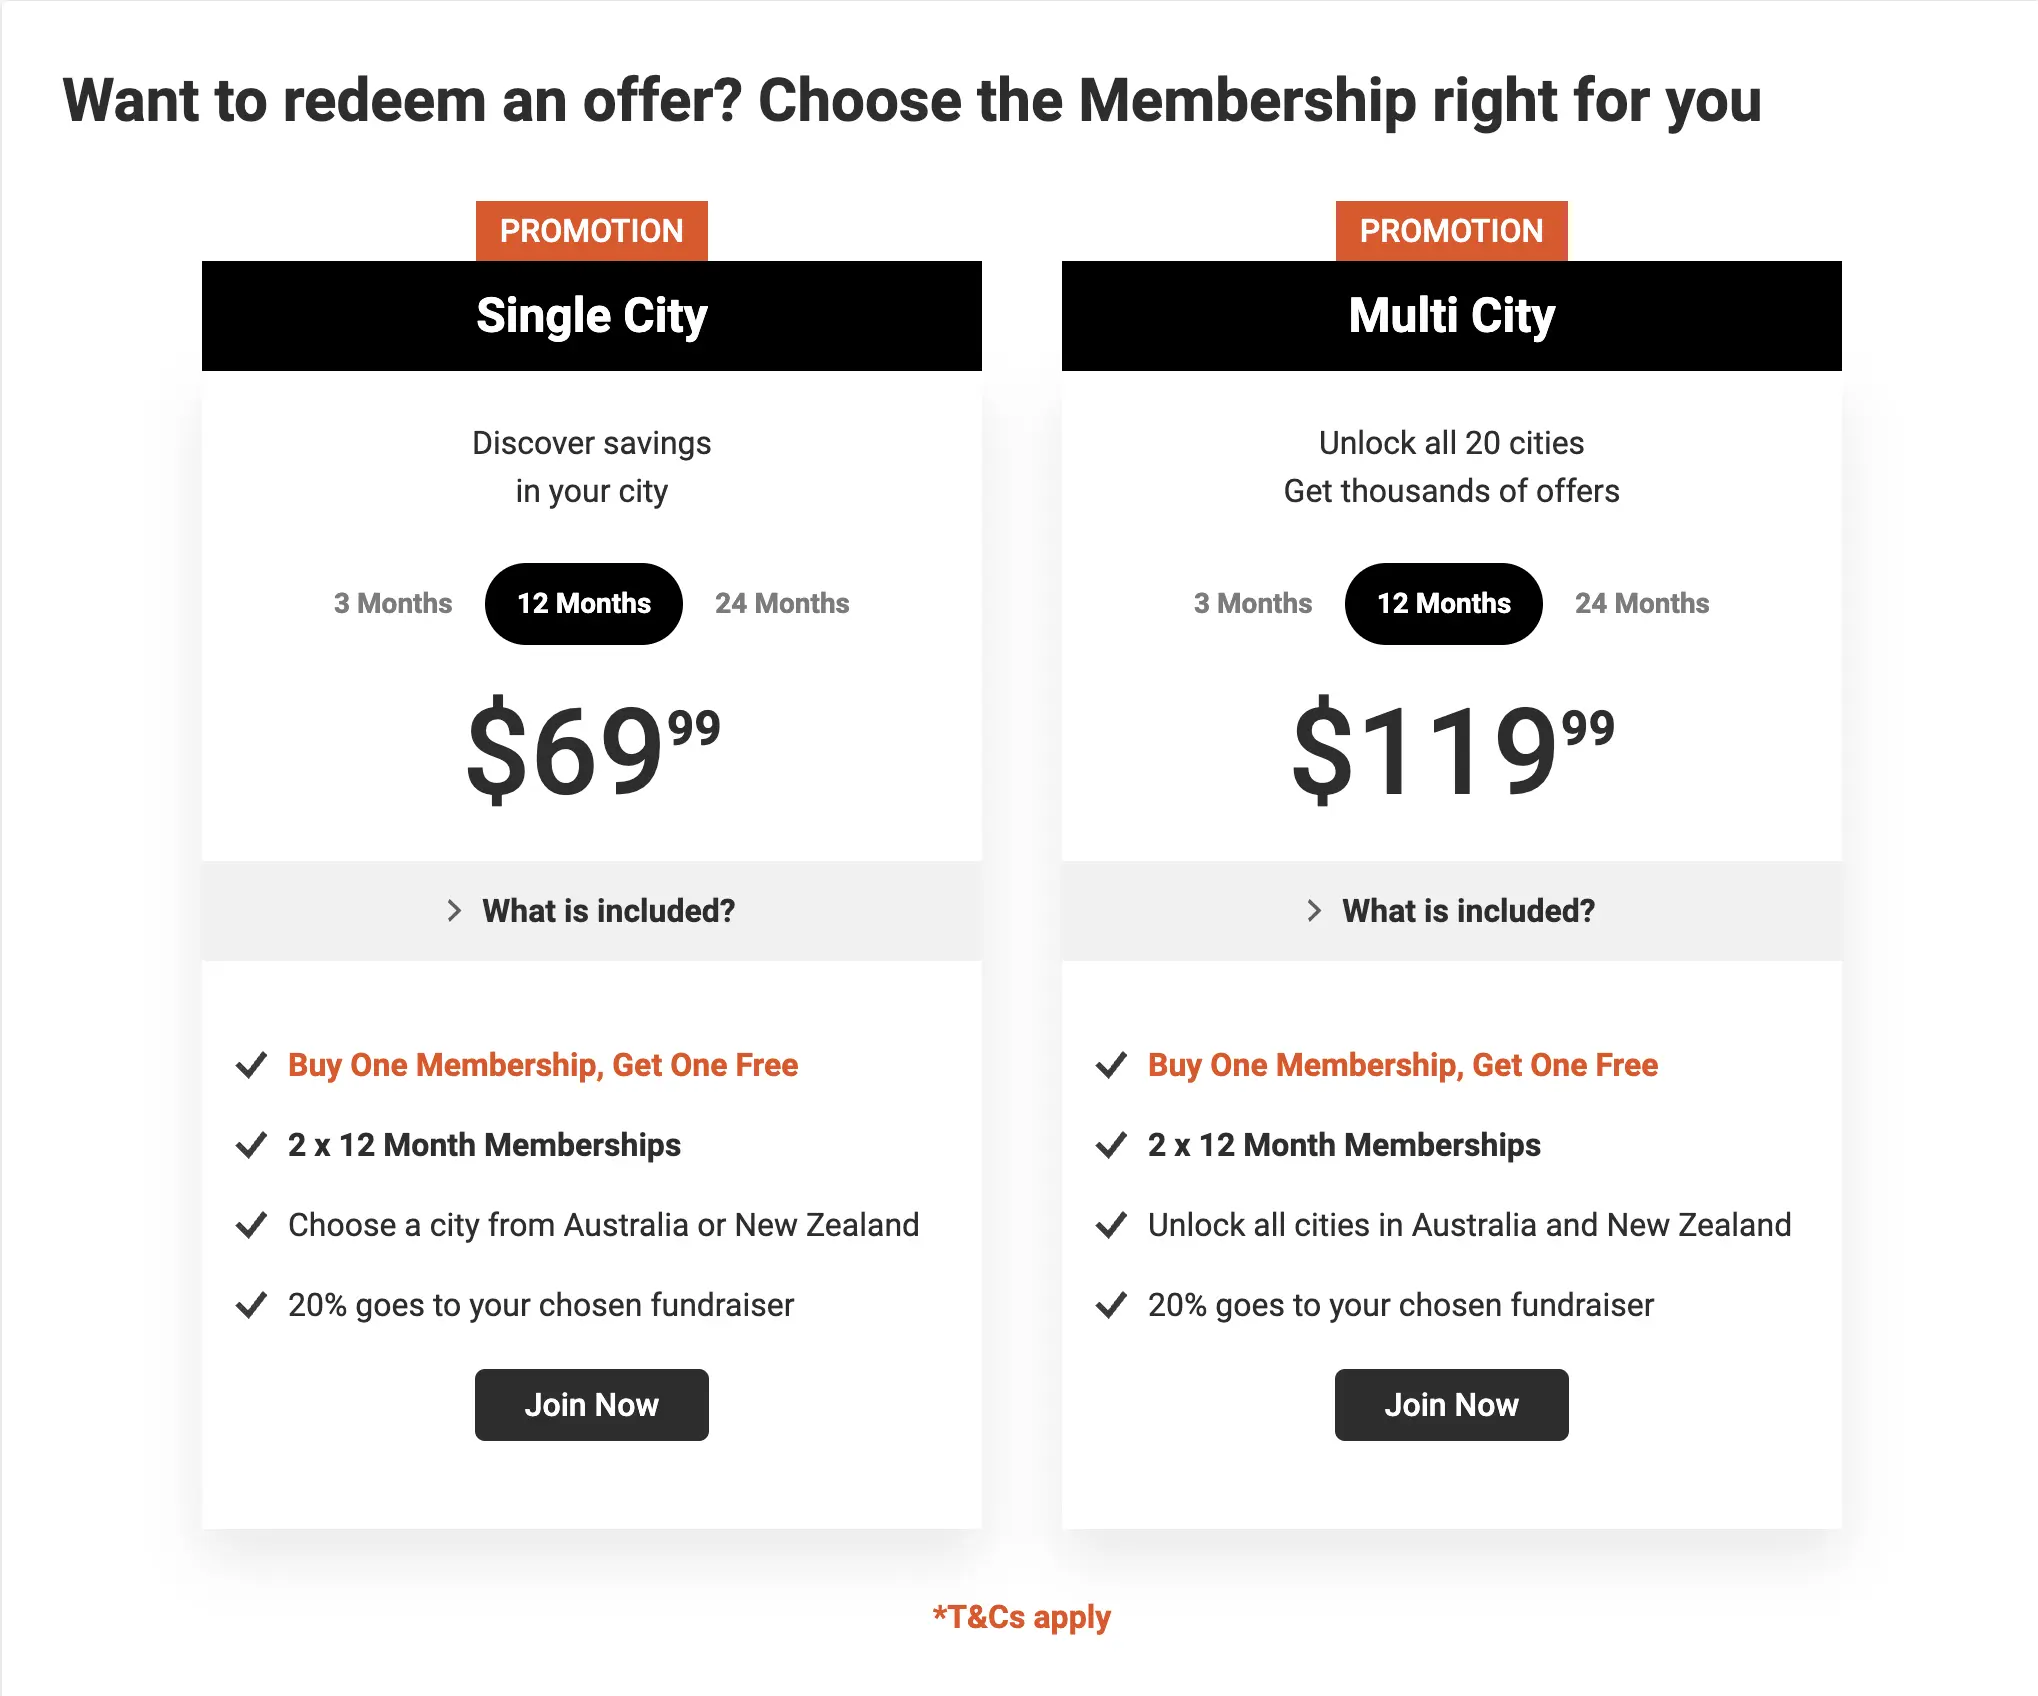Expand Single City "What is included?" chevron

pyautogui.click(x=454, y=911)
